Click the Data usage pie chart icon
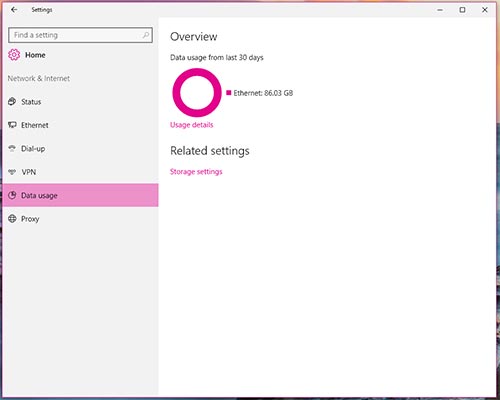 point(12,195)
